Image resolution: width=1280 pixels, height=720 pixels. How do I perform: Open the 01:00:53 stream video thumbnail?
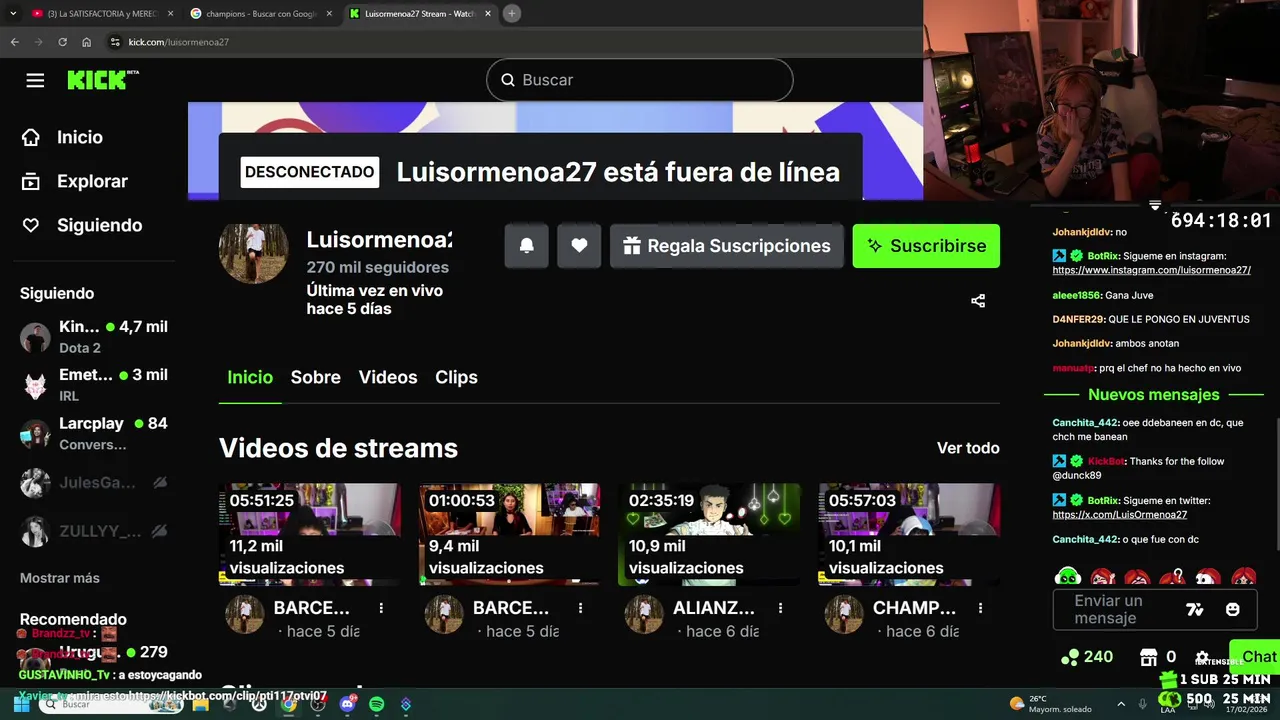click(510, 534)
